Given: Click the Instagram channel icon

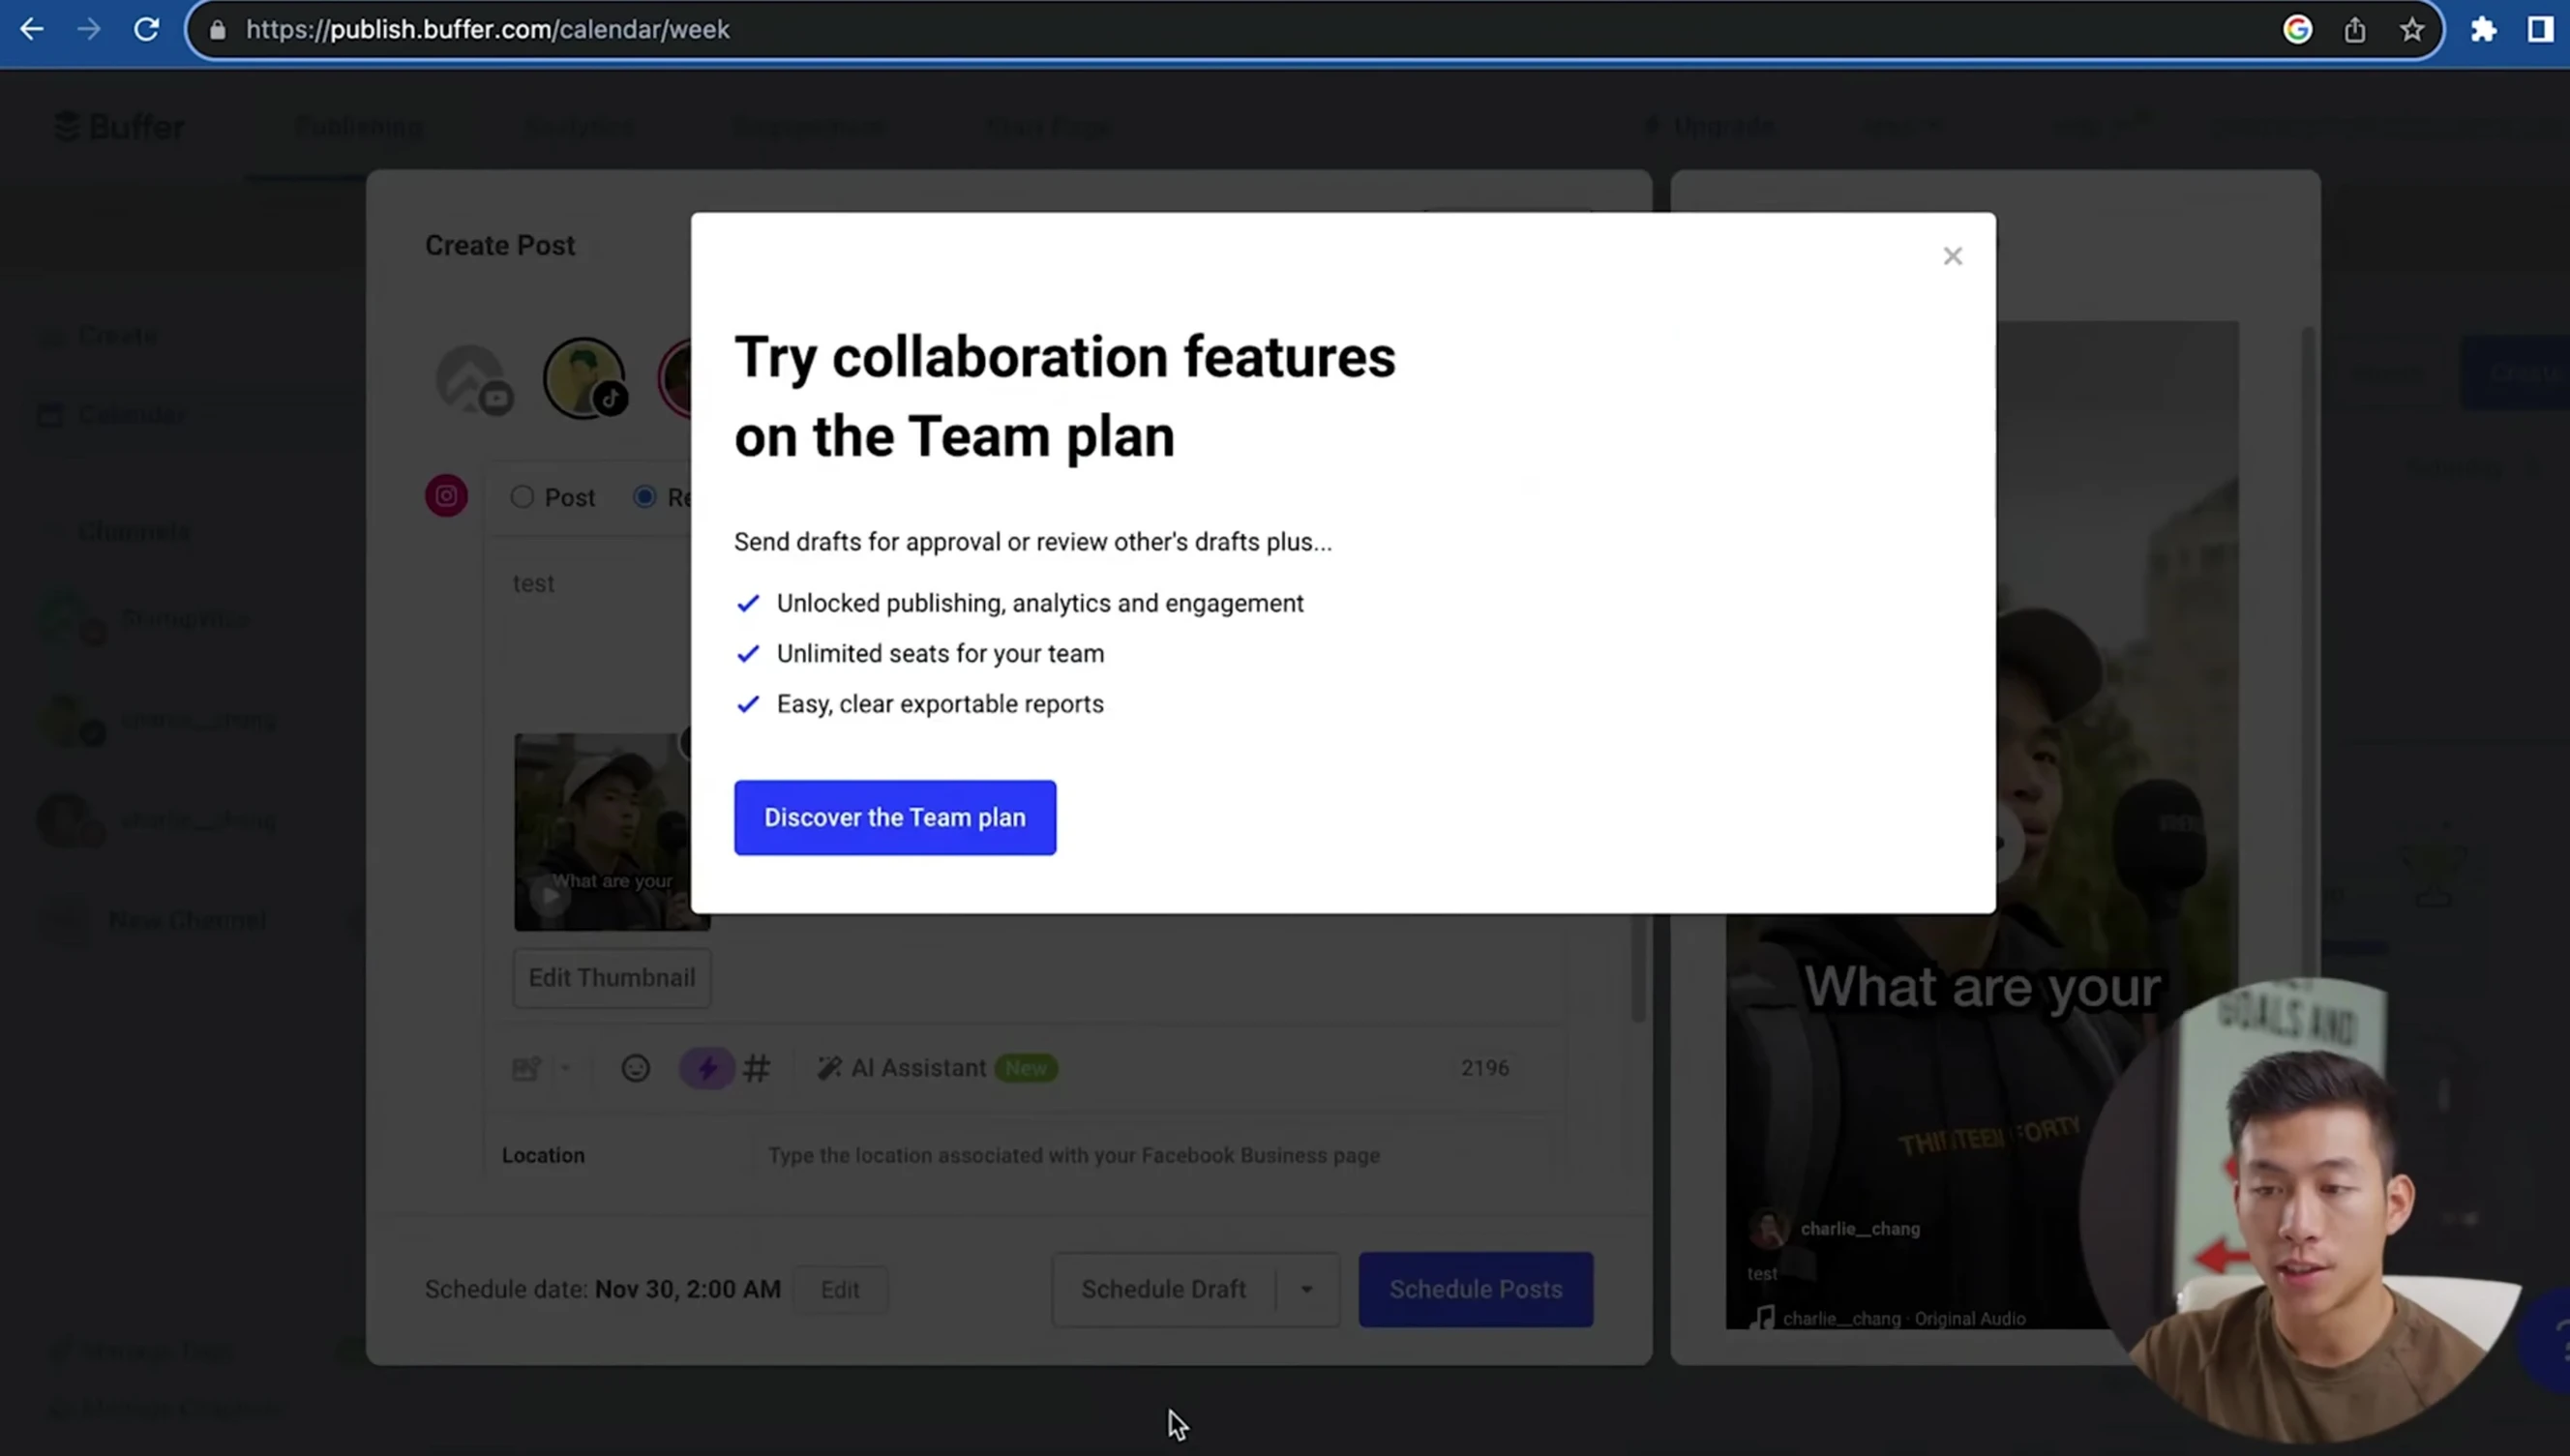Looking at the screenshot, I should pos(446,495).
